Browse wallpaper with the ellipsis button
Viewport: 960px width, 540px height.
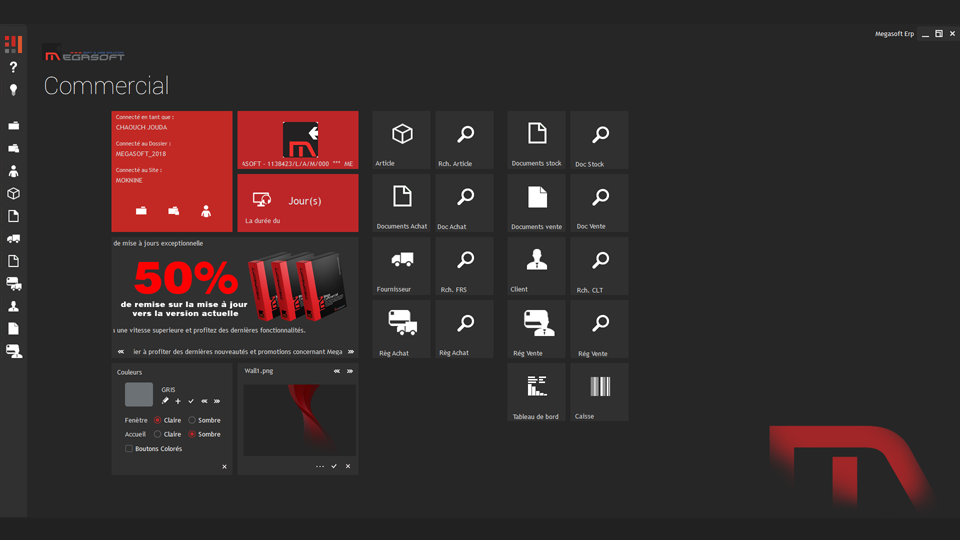(320, 466)
